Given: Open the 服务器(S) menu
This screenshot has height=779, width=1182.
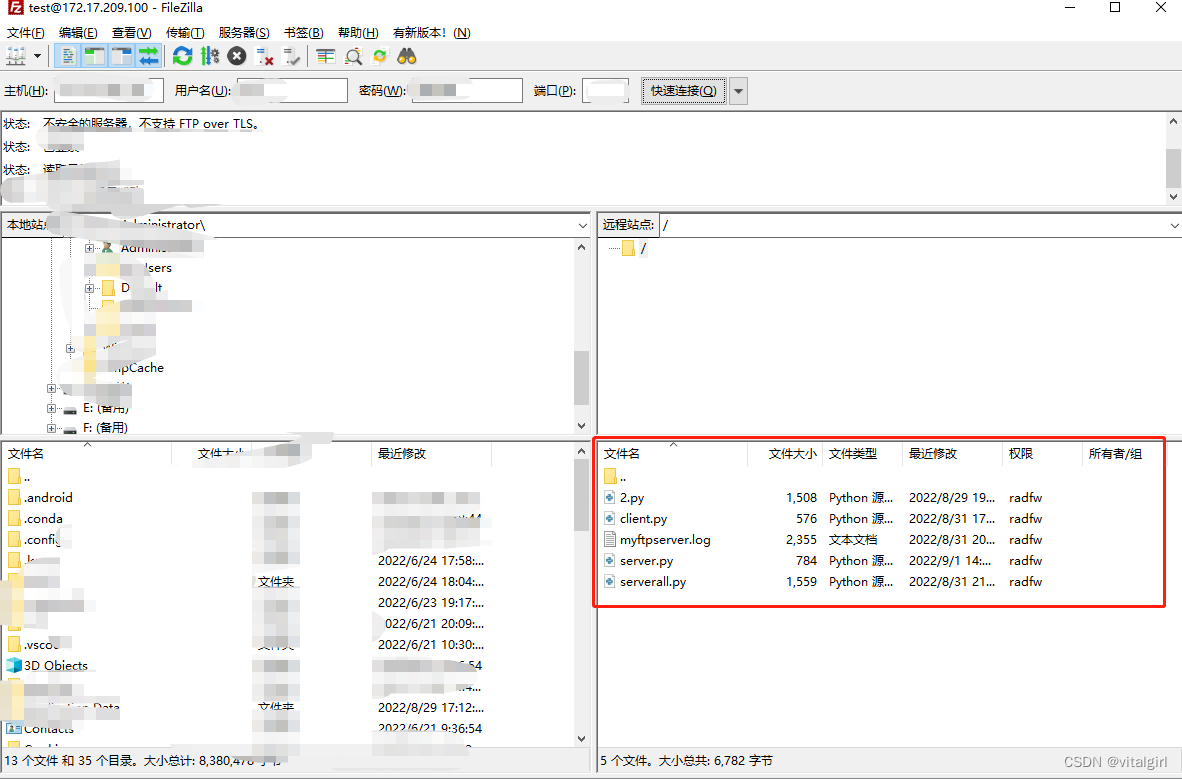Looking at the screenshot, I should (x=243, y=32).
